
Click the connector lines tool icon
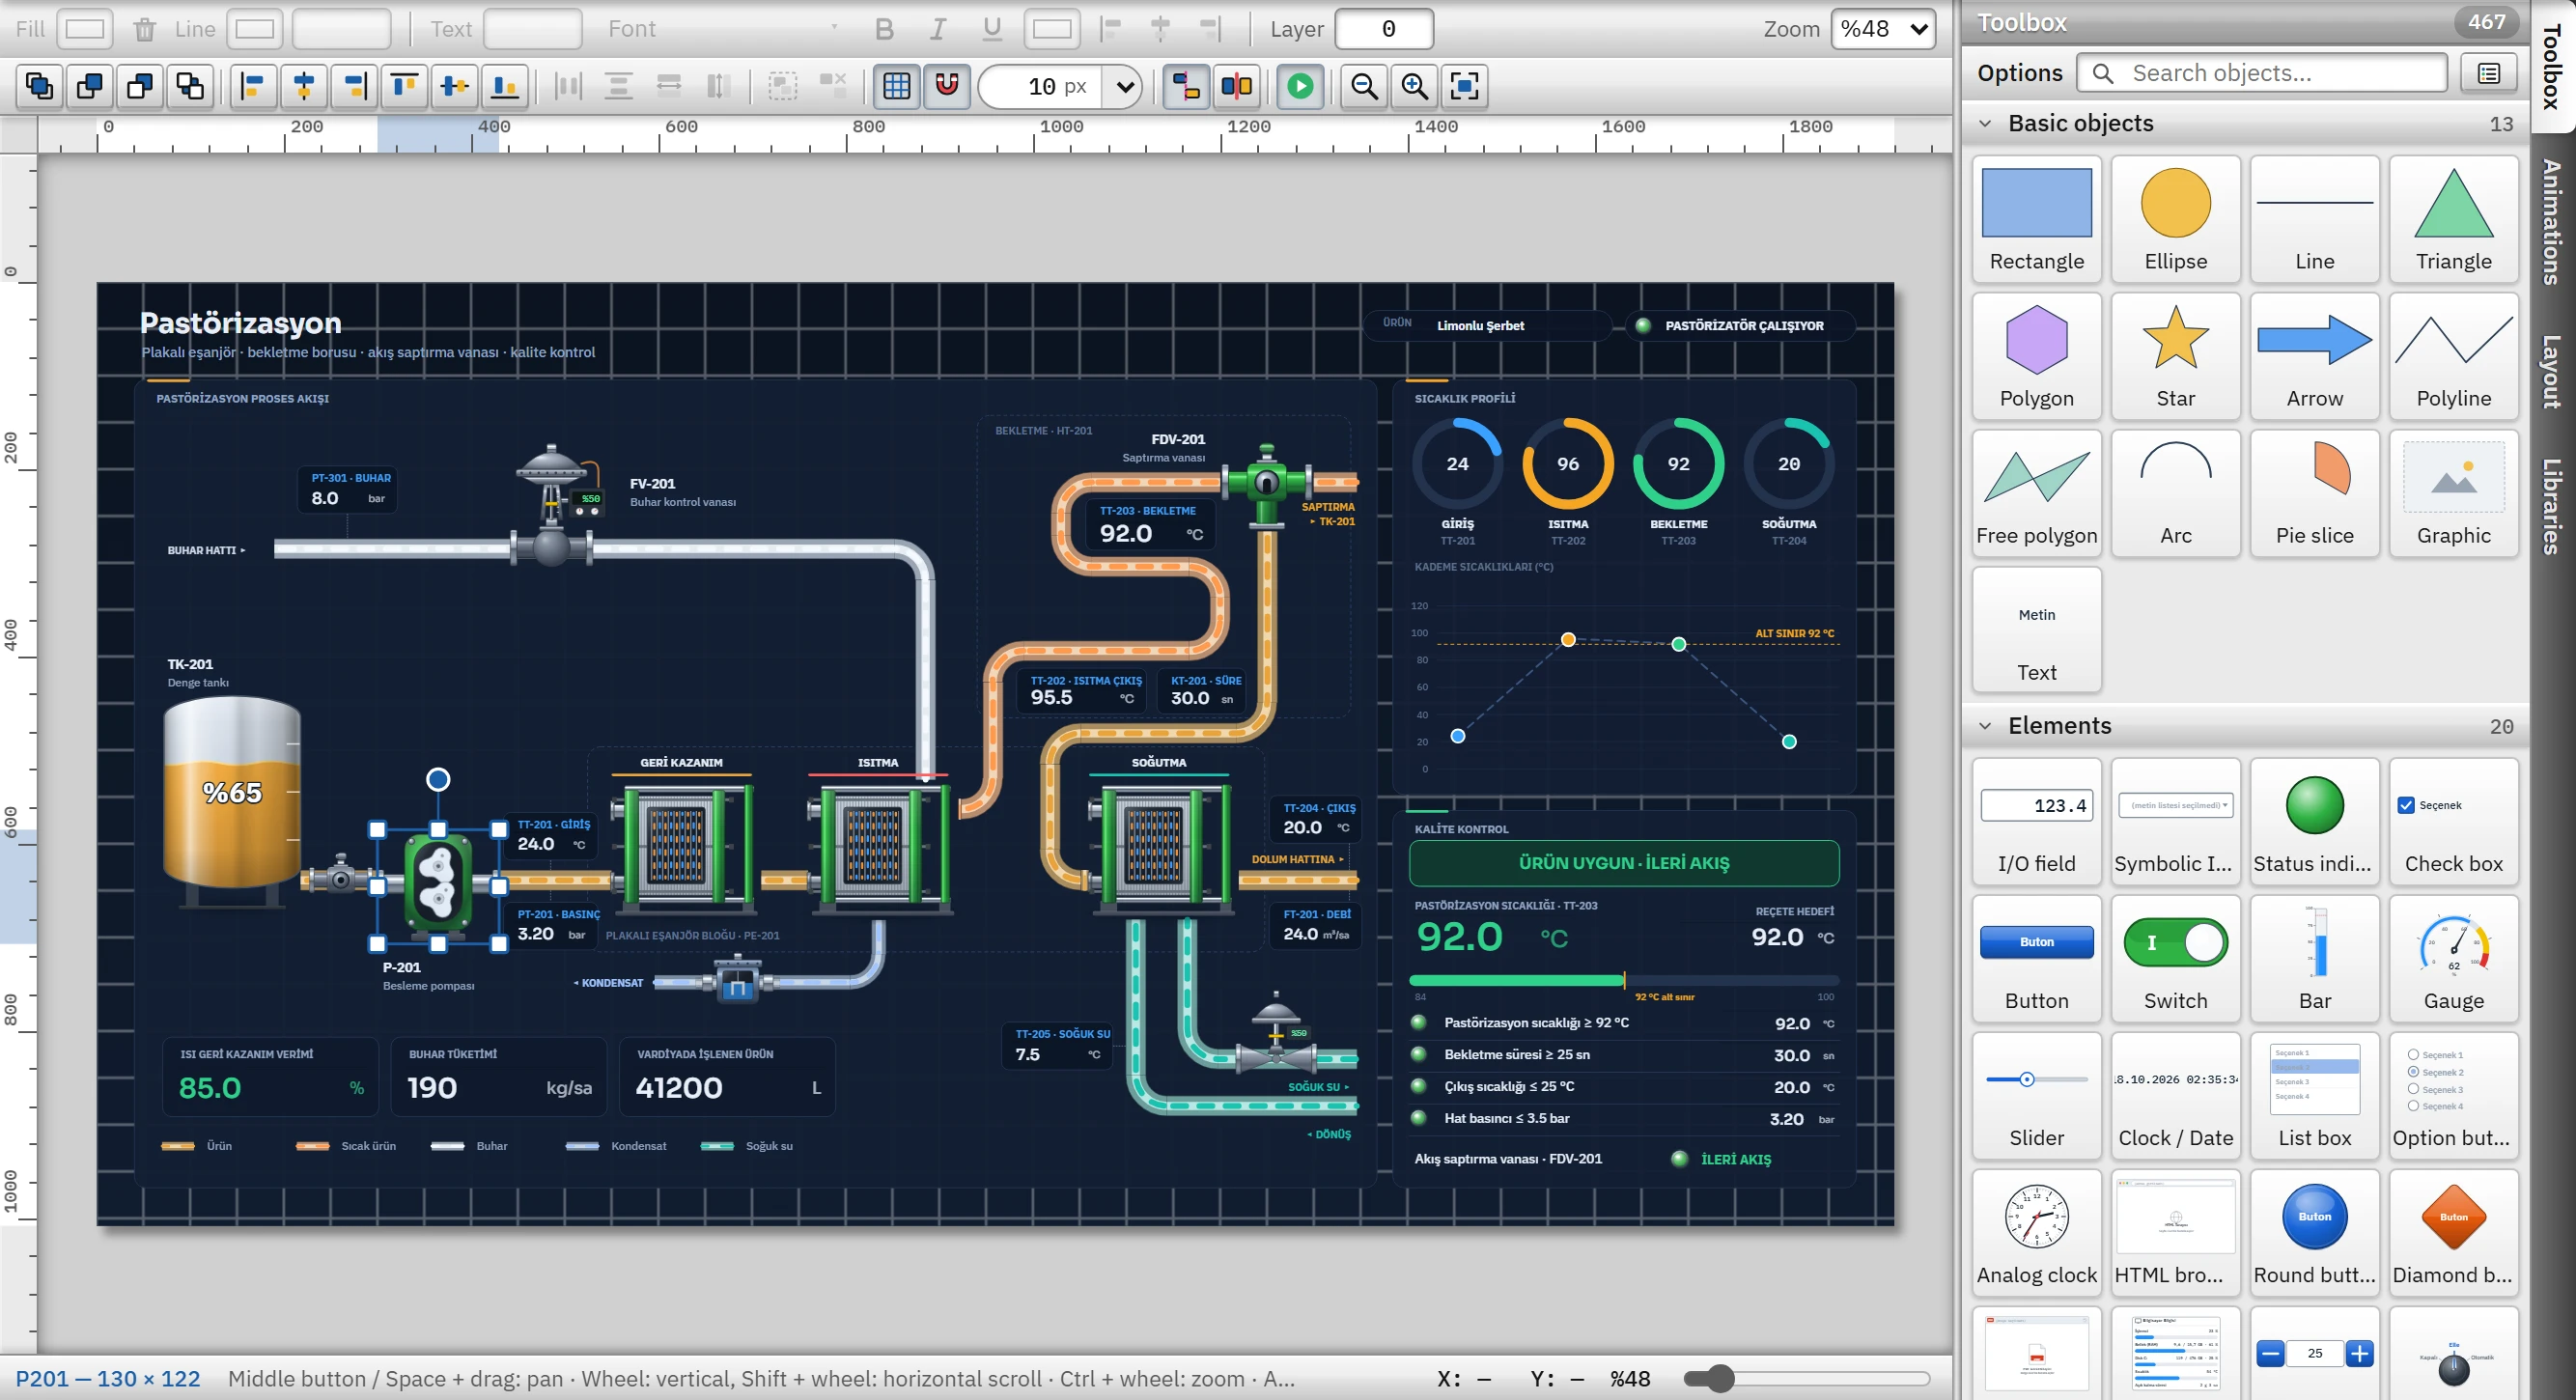tap(1186, 86)
